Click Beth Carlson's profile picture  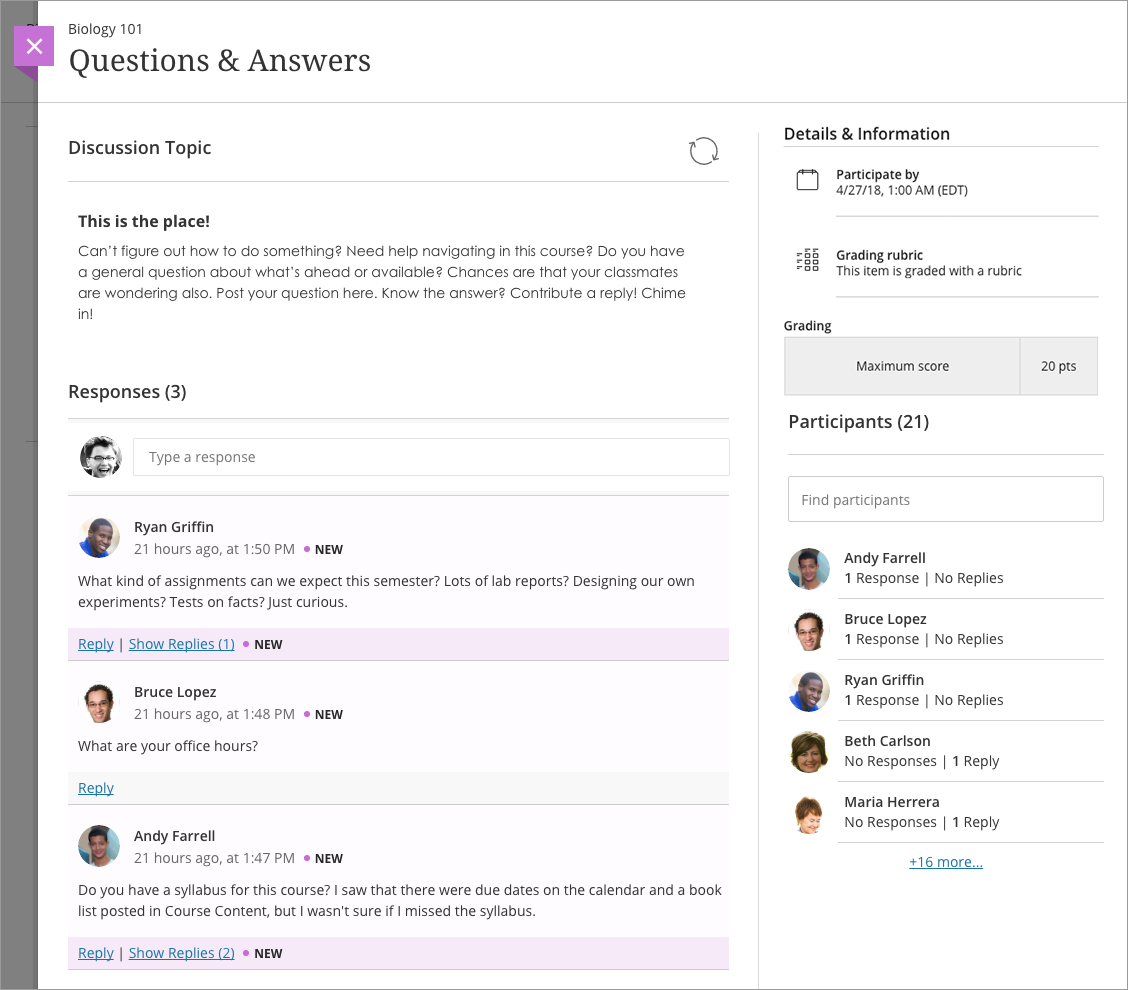pos(809,751)
